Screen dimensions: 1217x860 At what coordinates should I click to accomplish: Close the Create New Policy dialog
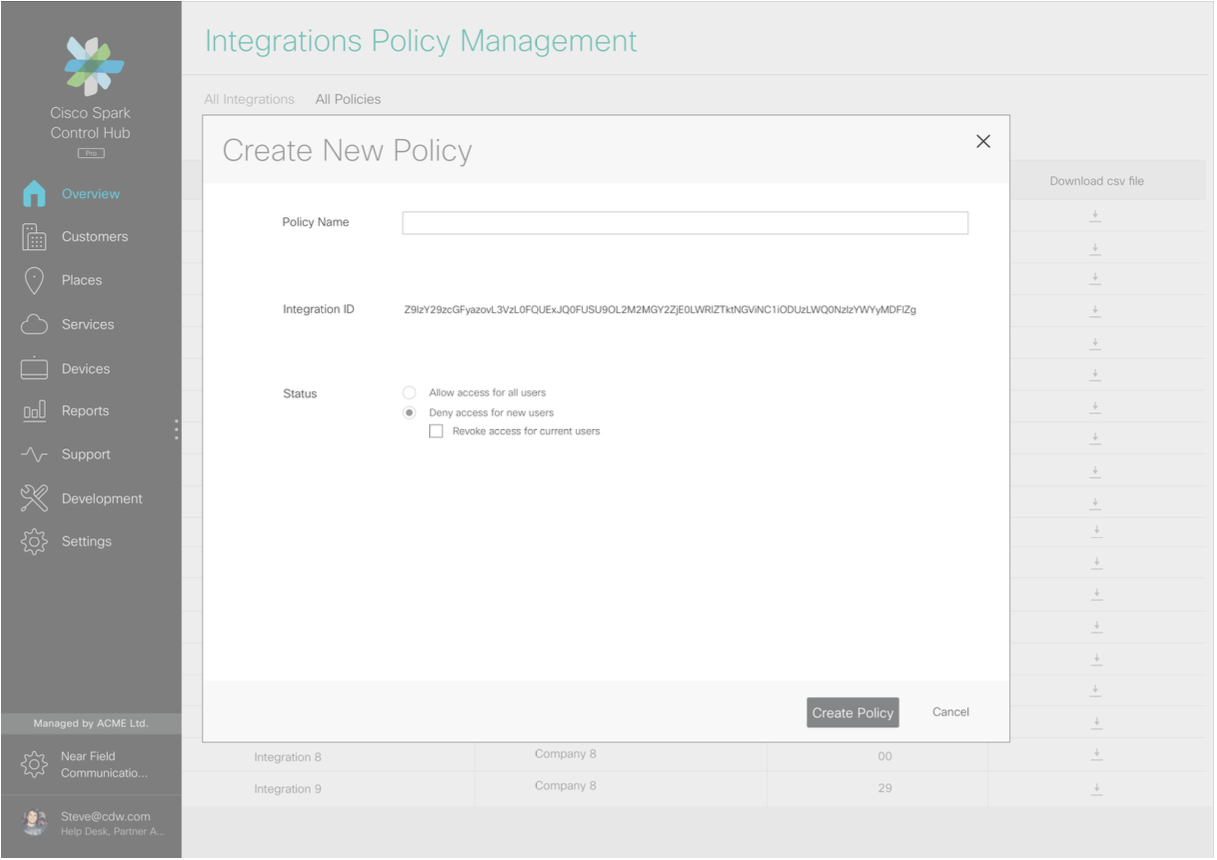pyautogui.click(x=983, y=142)
